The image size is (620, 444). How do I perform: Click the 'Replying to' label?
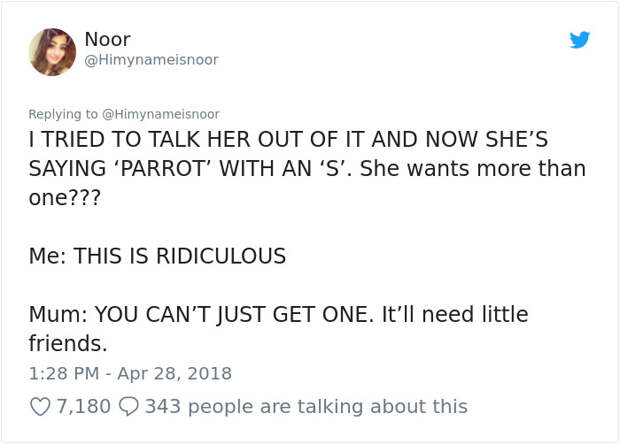point(63,114)
